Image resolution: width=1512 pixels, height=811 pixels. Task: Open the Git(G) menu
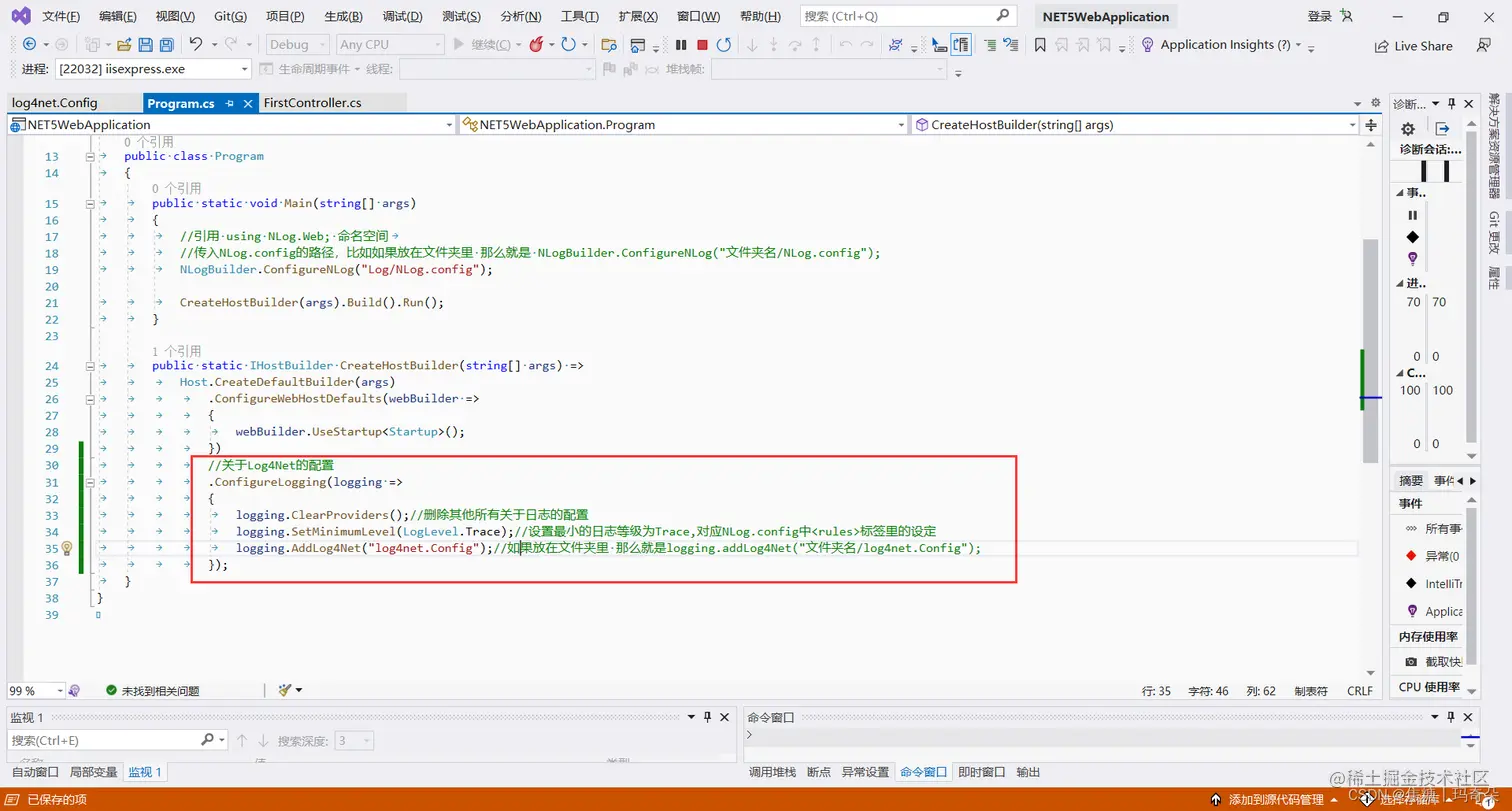click(x=231, y=17)
